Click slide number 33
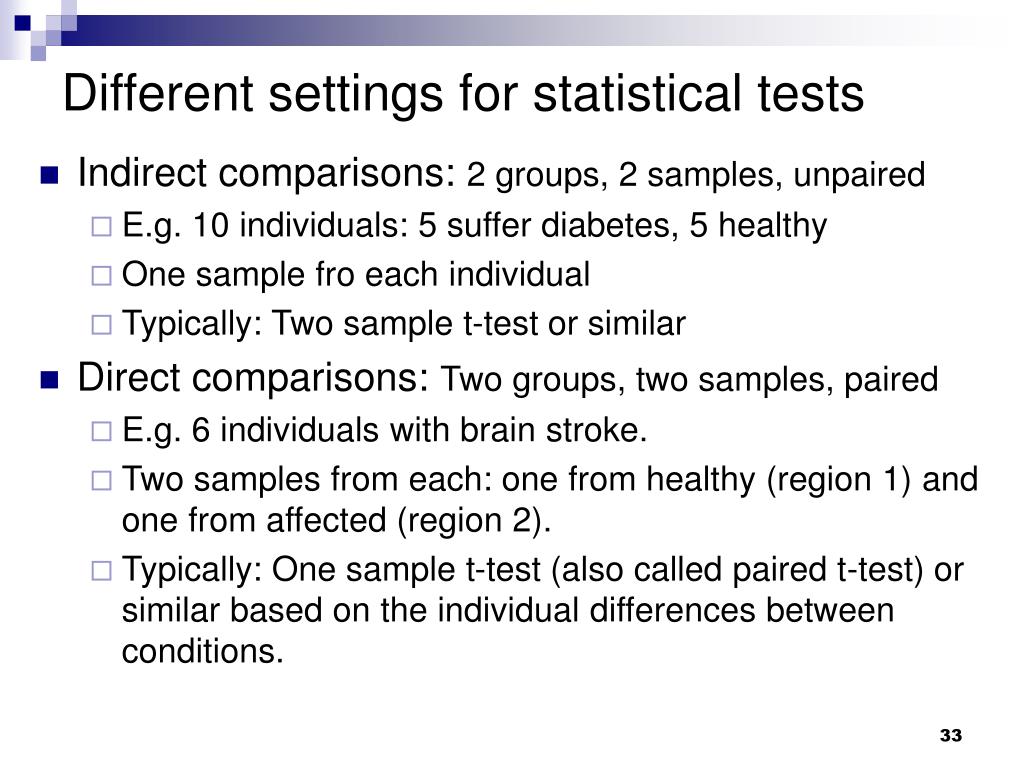This screenshot has width=1024, height=768. pos(951,735)
